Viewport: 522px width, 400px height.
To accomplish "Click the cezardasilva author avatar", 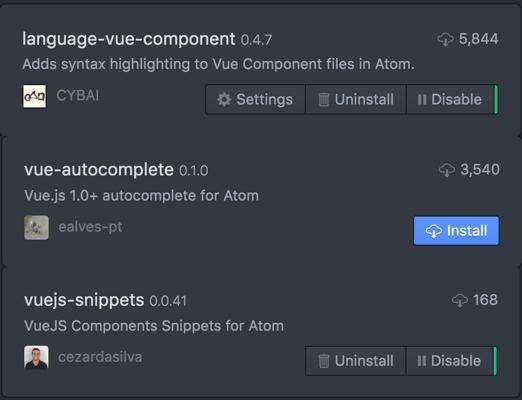I will (36, 357).
